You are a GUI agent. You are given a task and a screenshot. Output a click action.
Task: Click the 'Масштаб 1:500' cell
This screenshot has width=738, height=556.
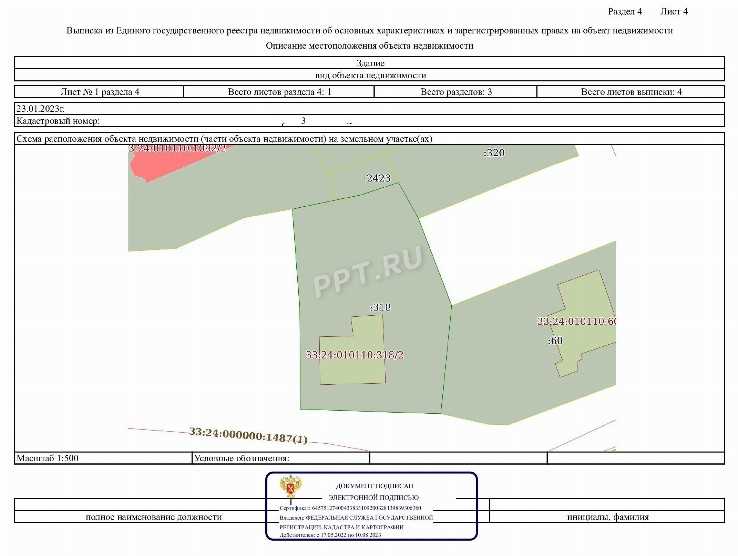click(x=103, y=458)
